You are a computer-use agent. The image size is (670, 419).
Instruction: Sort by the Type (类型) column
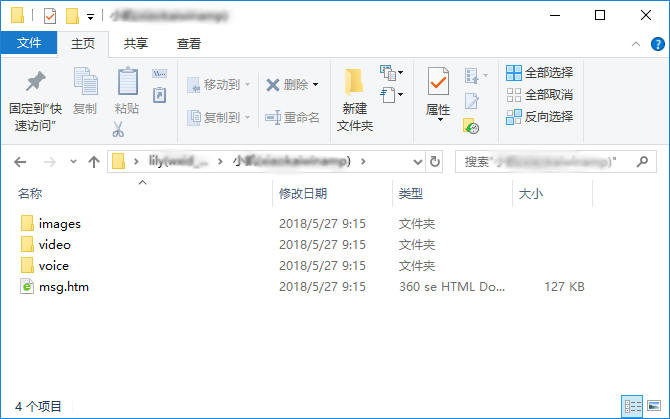click(x=411, y=194)
